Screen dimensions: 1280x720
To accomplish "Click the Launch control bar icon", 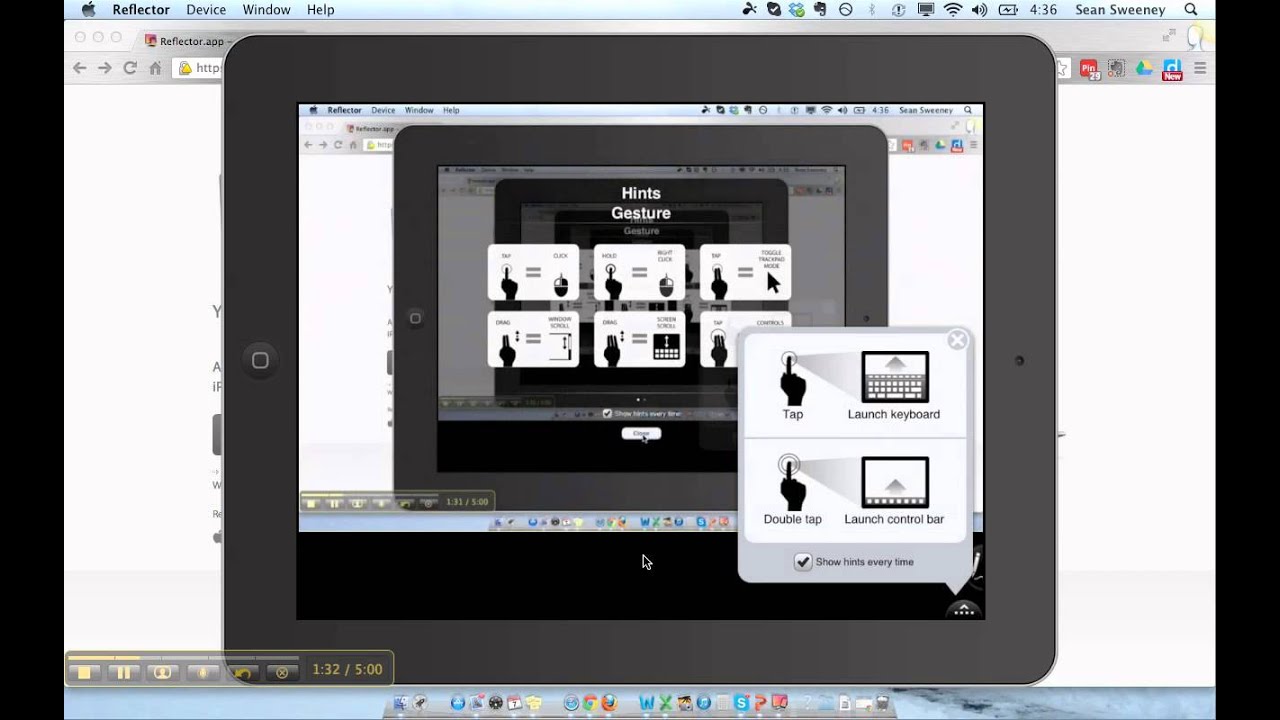I will point(895,482).
